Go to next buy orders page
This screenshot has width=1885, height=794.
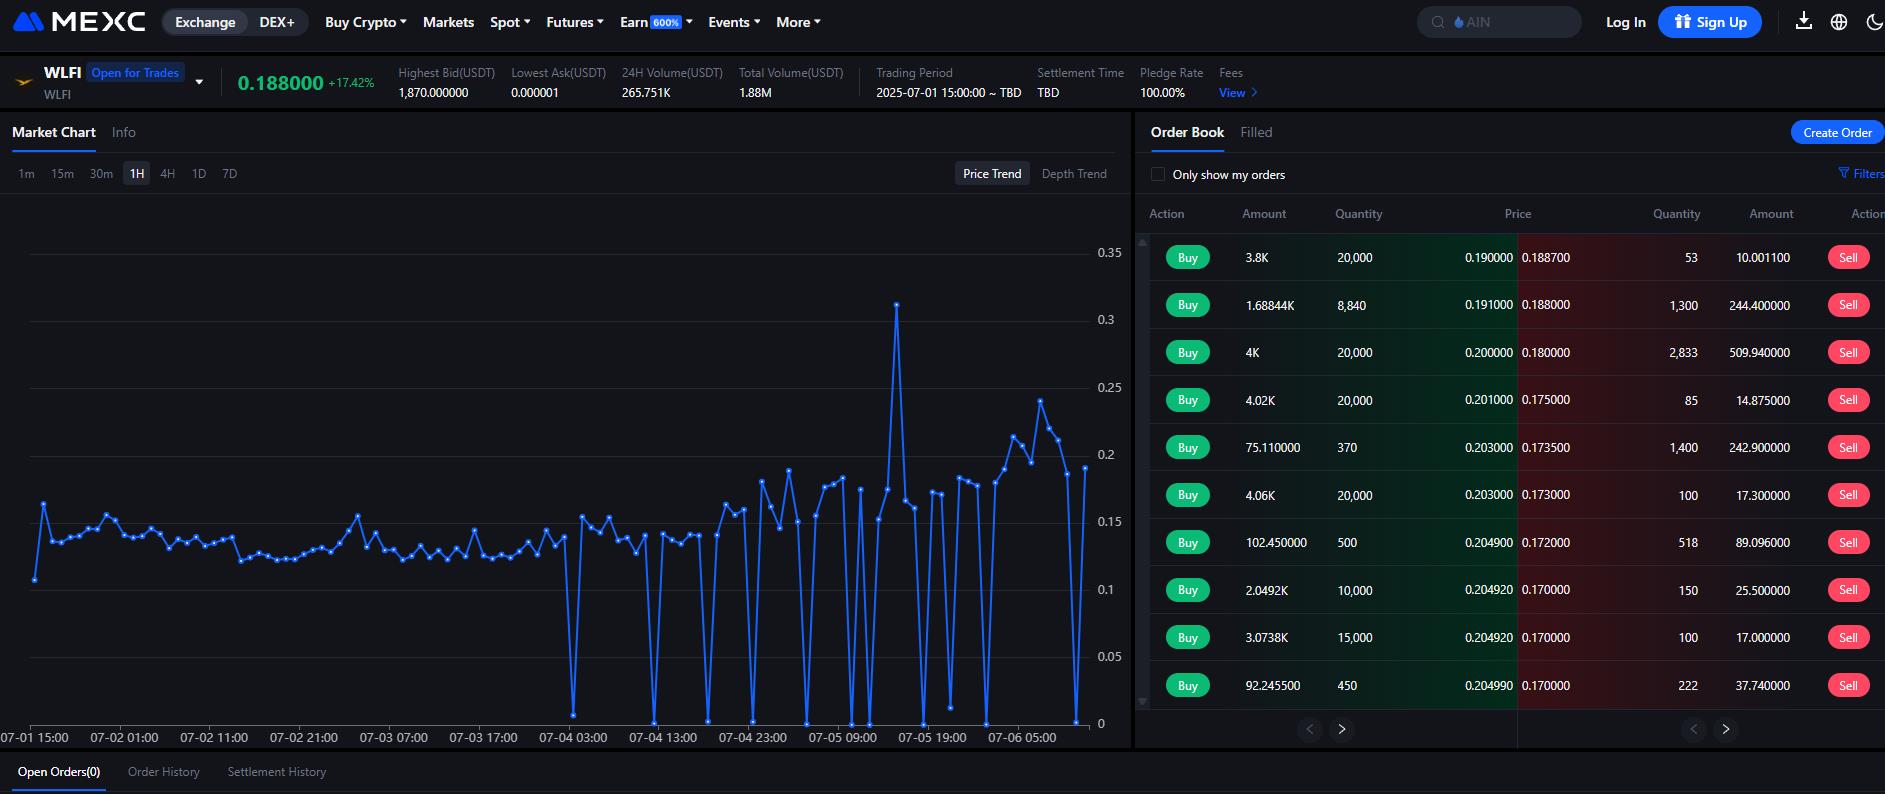point(1342,729)
